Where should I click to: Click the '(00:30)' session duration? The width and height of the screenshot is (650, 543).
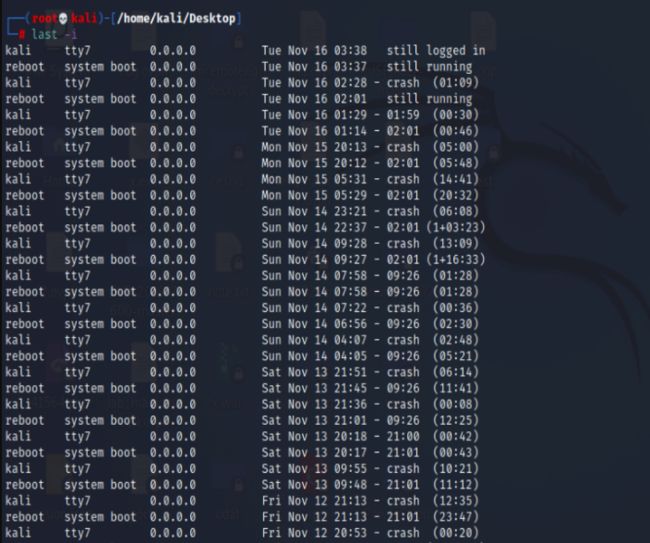(x=456, y=115)
